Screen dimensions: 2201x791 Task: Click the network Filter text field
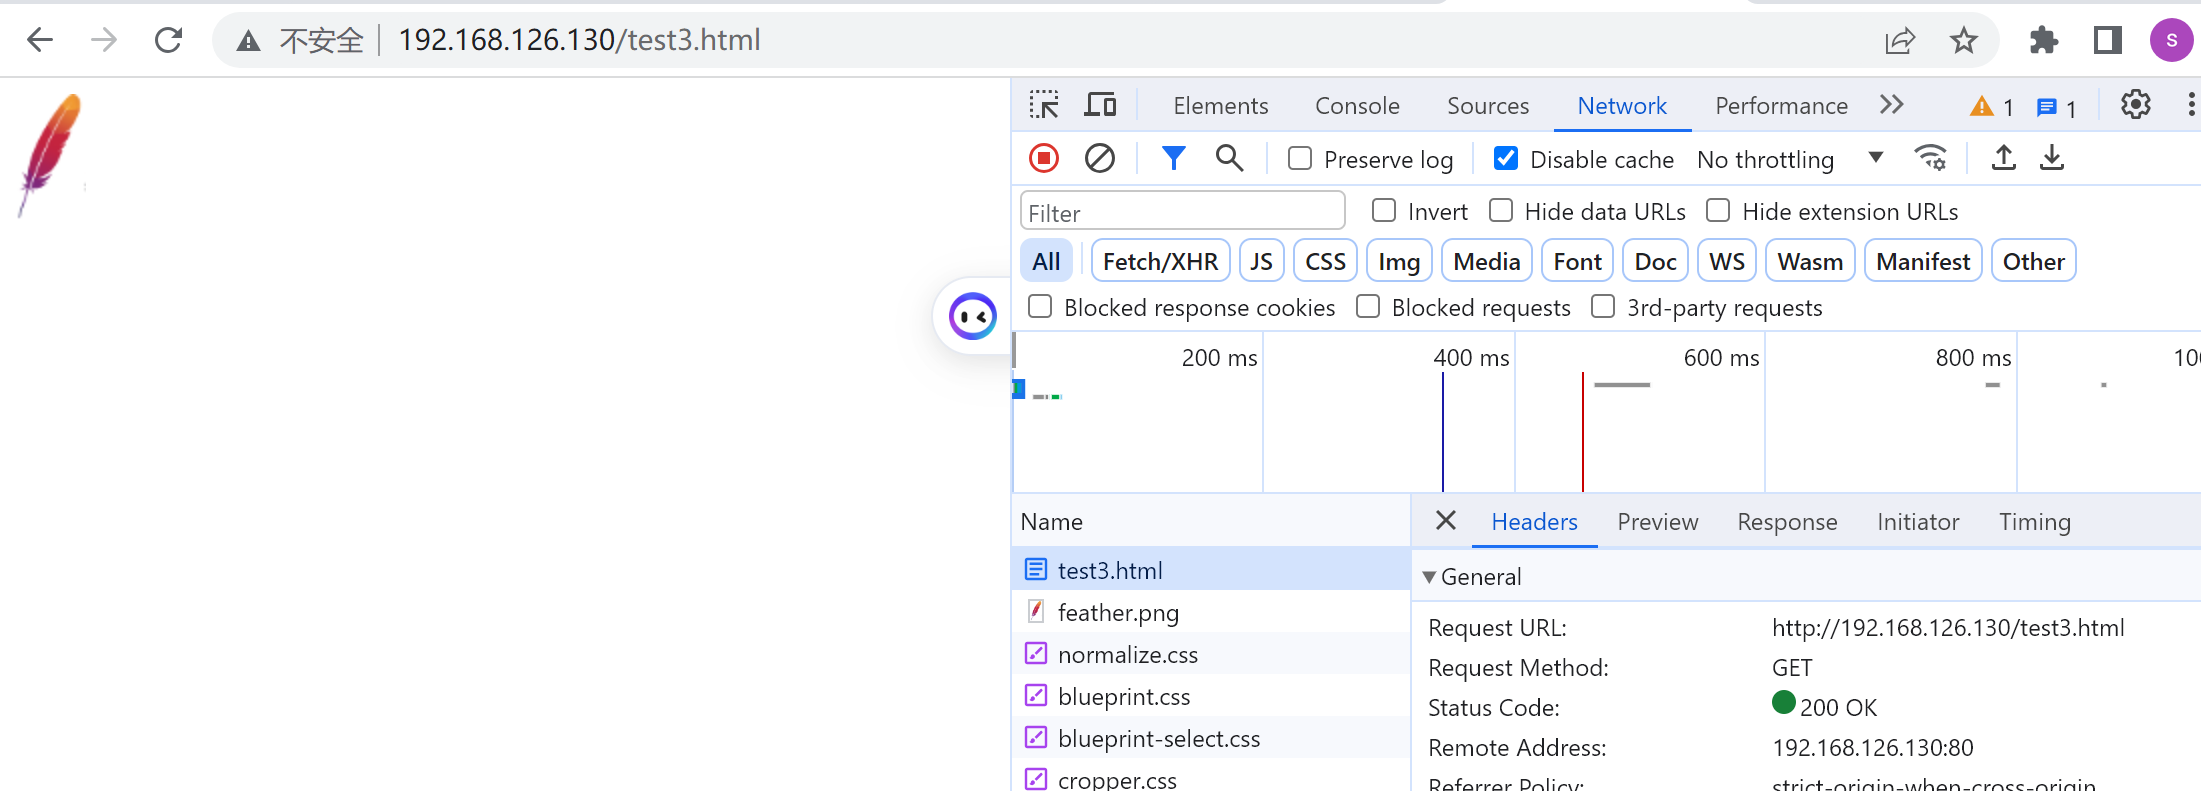1182,213
